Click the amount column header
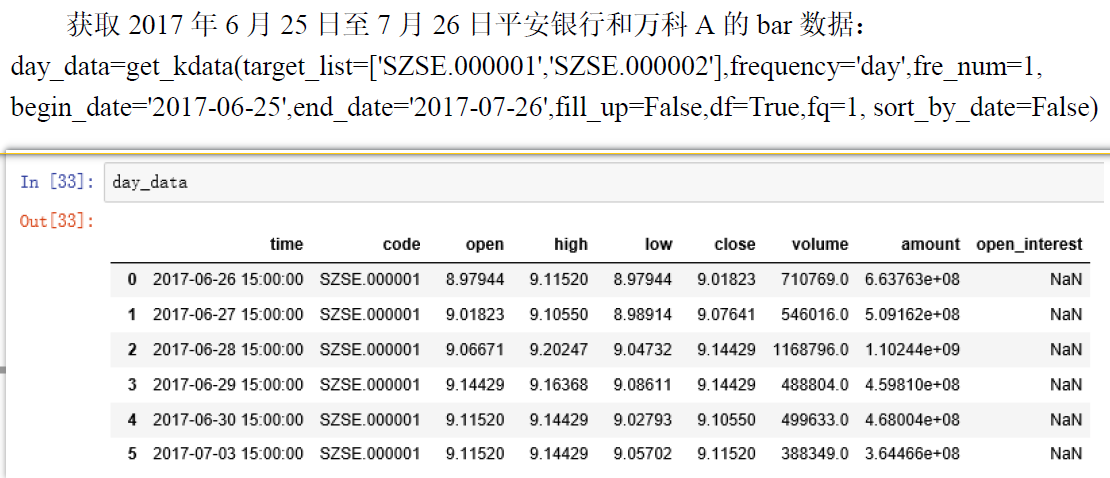1110x478 pixels. [931, 245]
